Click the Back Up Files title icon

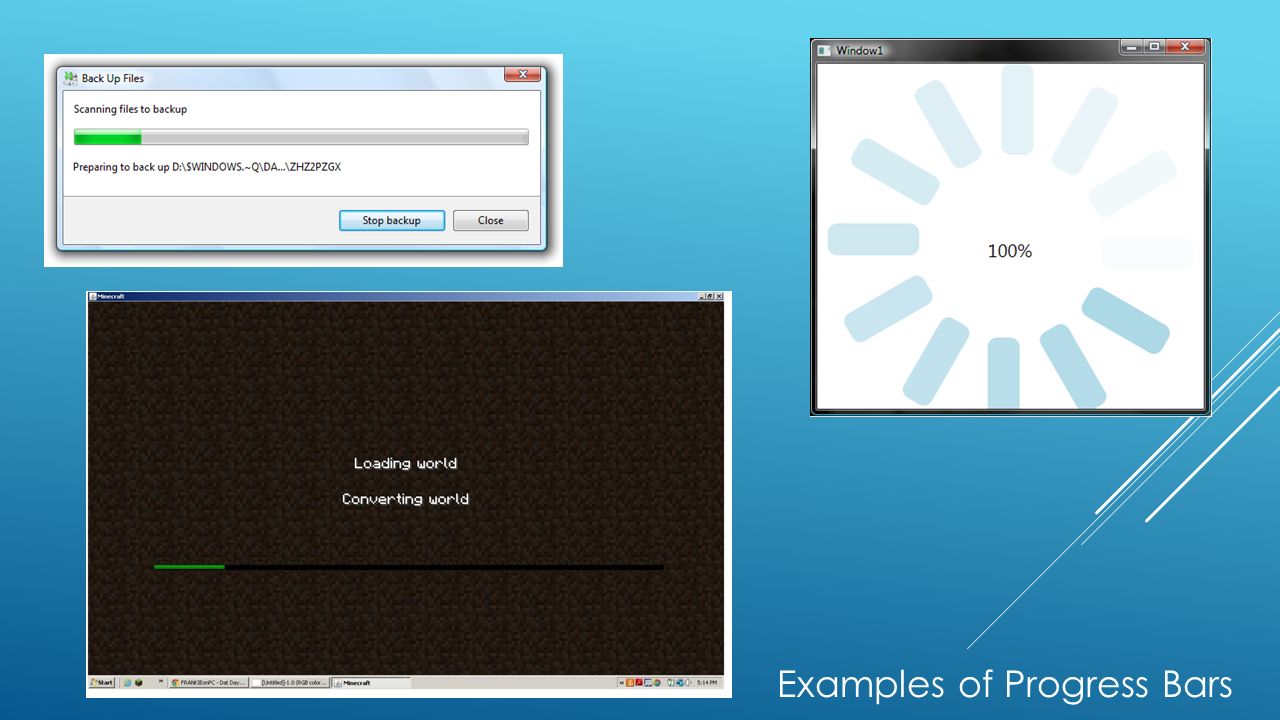click(x=70, y=78)
